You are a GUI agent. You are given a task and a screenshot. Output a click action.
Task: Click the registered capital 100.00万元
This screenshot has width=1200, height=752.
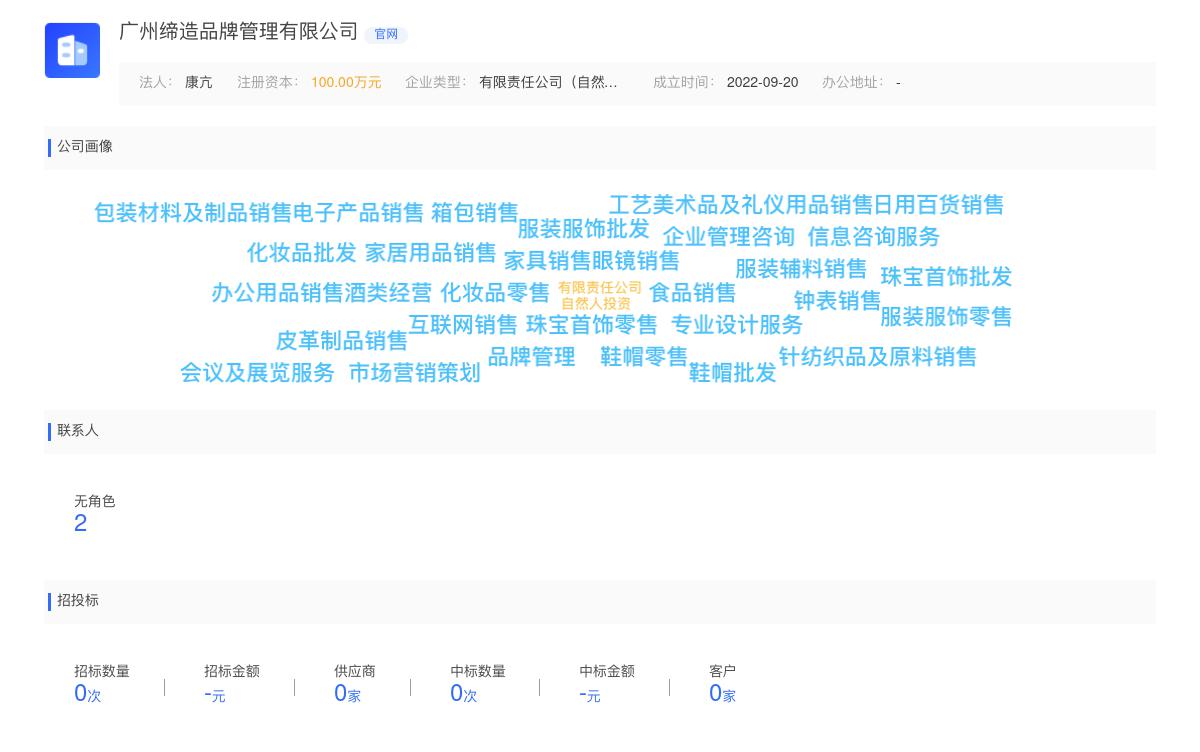346,82
